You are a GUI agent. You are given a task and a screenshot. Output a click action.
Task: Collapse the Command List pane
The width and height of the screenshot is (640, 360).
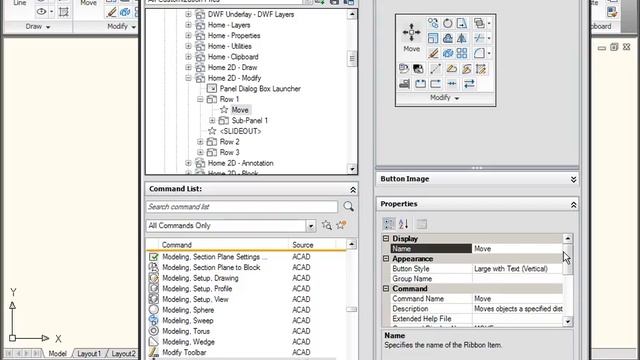coord(353,189)
